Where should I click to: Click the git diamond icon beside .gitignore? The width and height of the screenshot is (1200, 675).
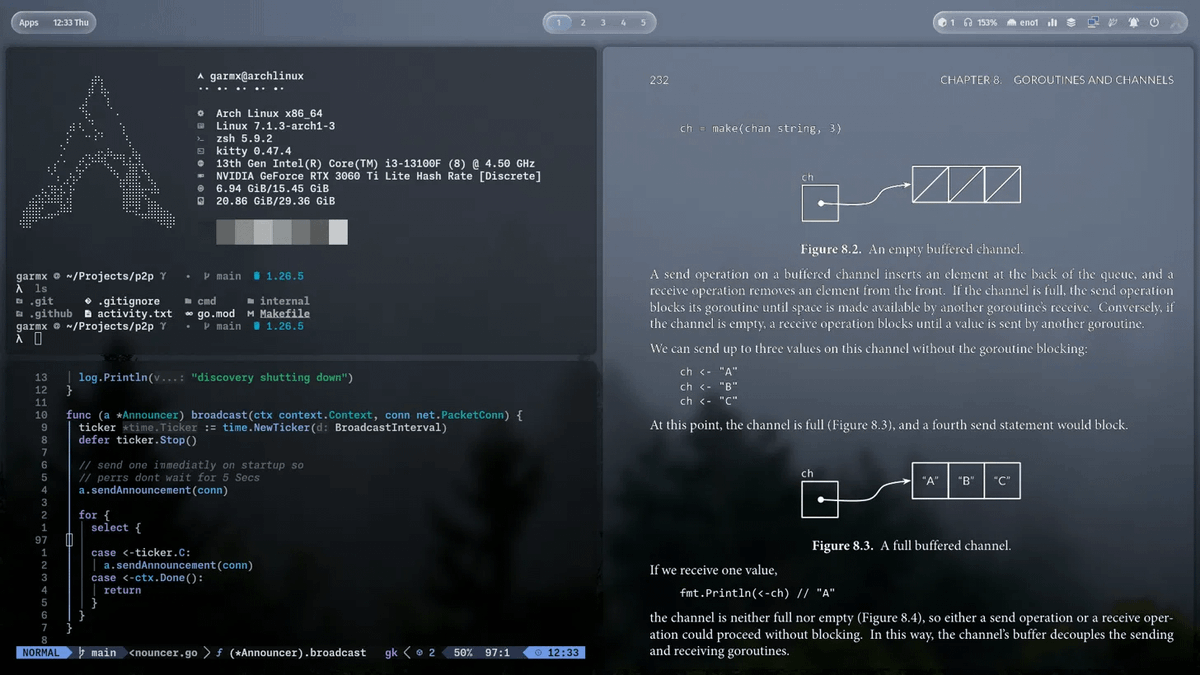click(x=88, y=301)
